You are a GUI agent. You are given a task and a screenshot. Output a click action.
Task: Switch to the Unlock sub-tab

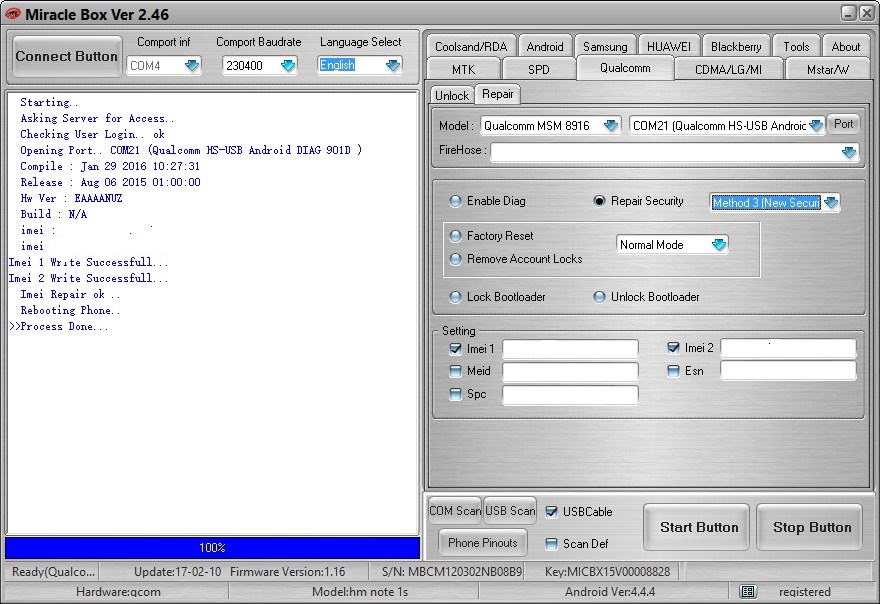tap(452, 95)
